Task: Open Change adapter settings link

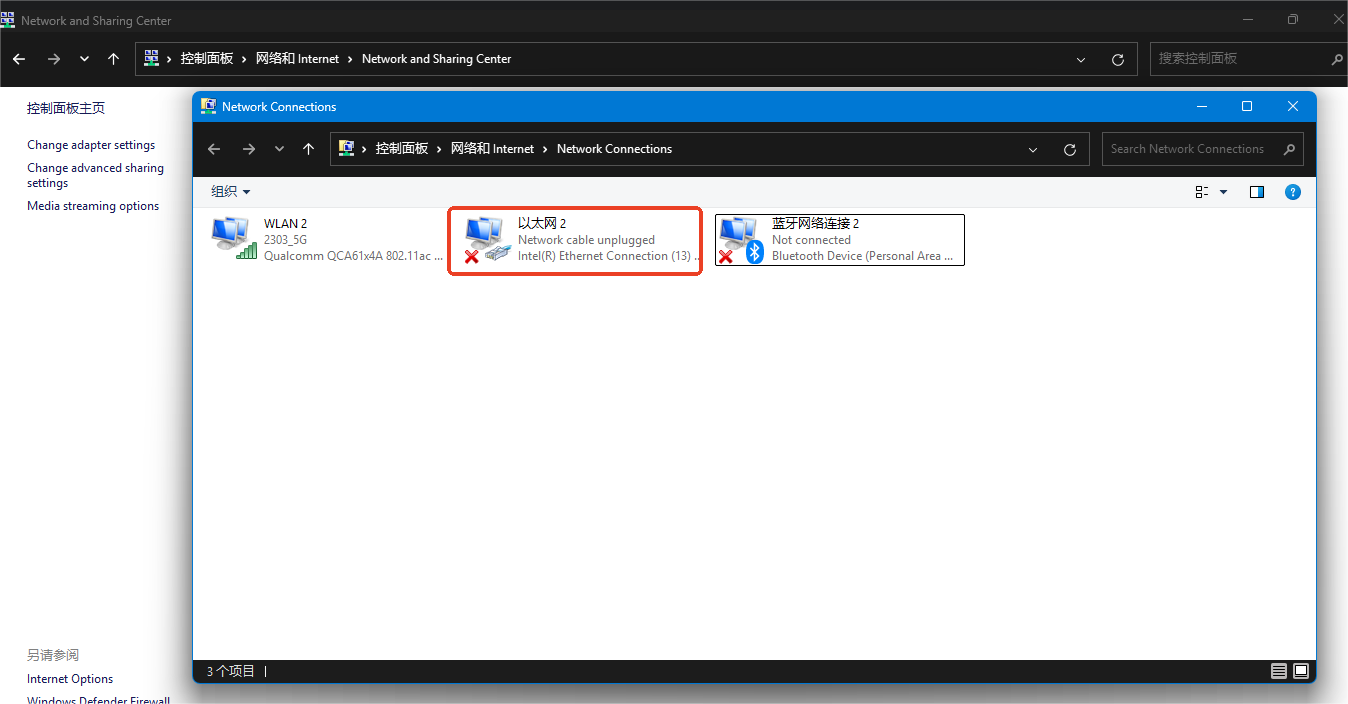Action: 91,145
